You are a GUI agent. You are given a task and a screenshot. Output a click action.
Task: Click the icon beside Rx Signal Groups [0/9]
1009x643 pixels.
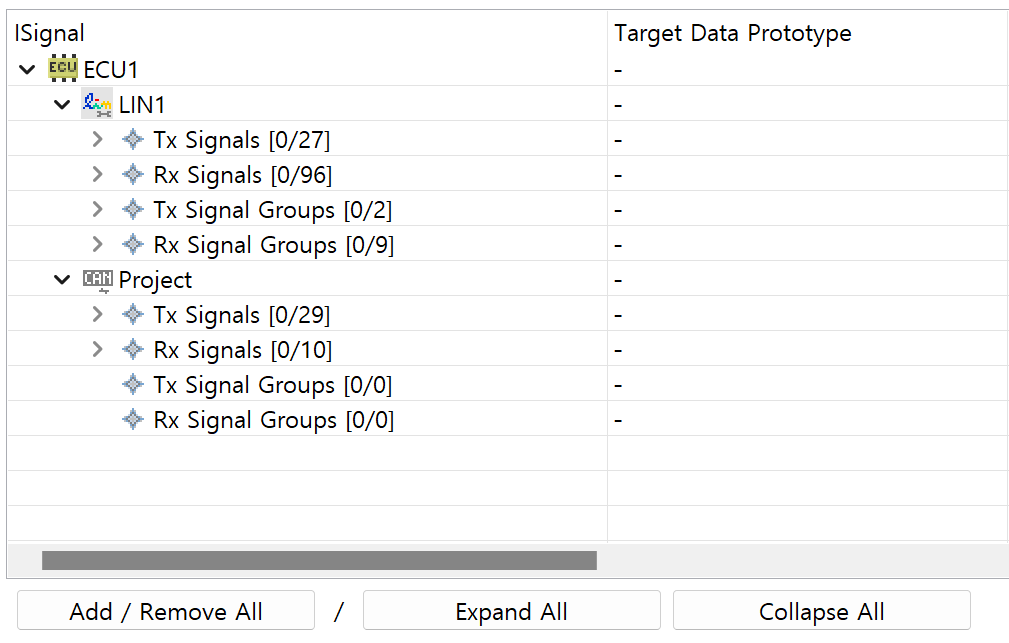coord(133,244)
